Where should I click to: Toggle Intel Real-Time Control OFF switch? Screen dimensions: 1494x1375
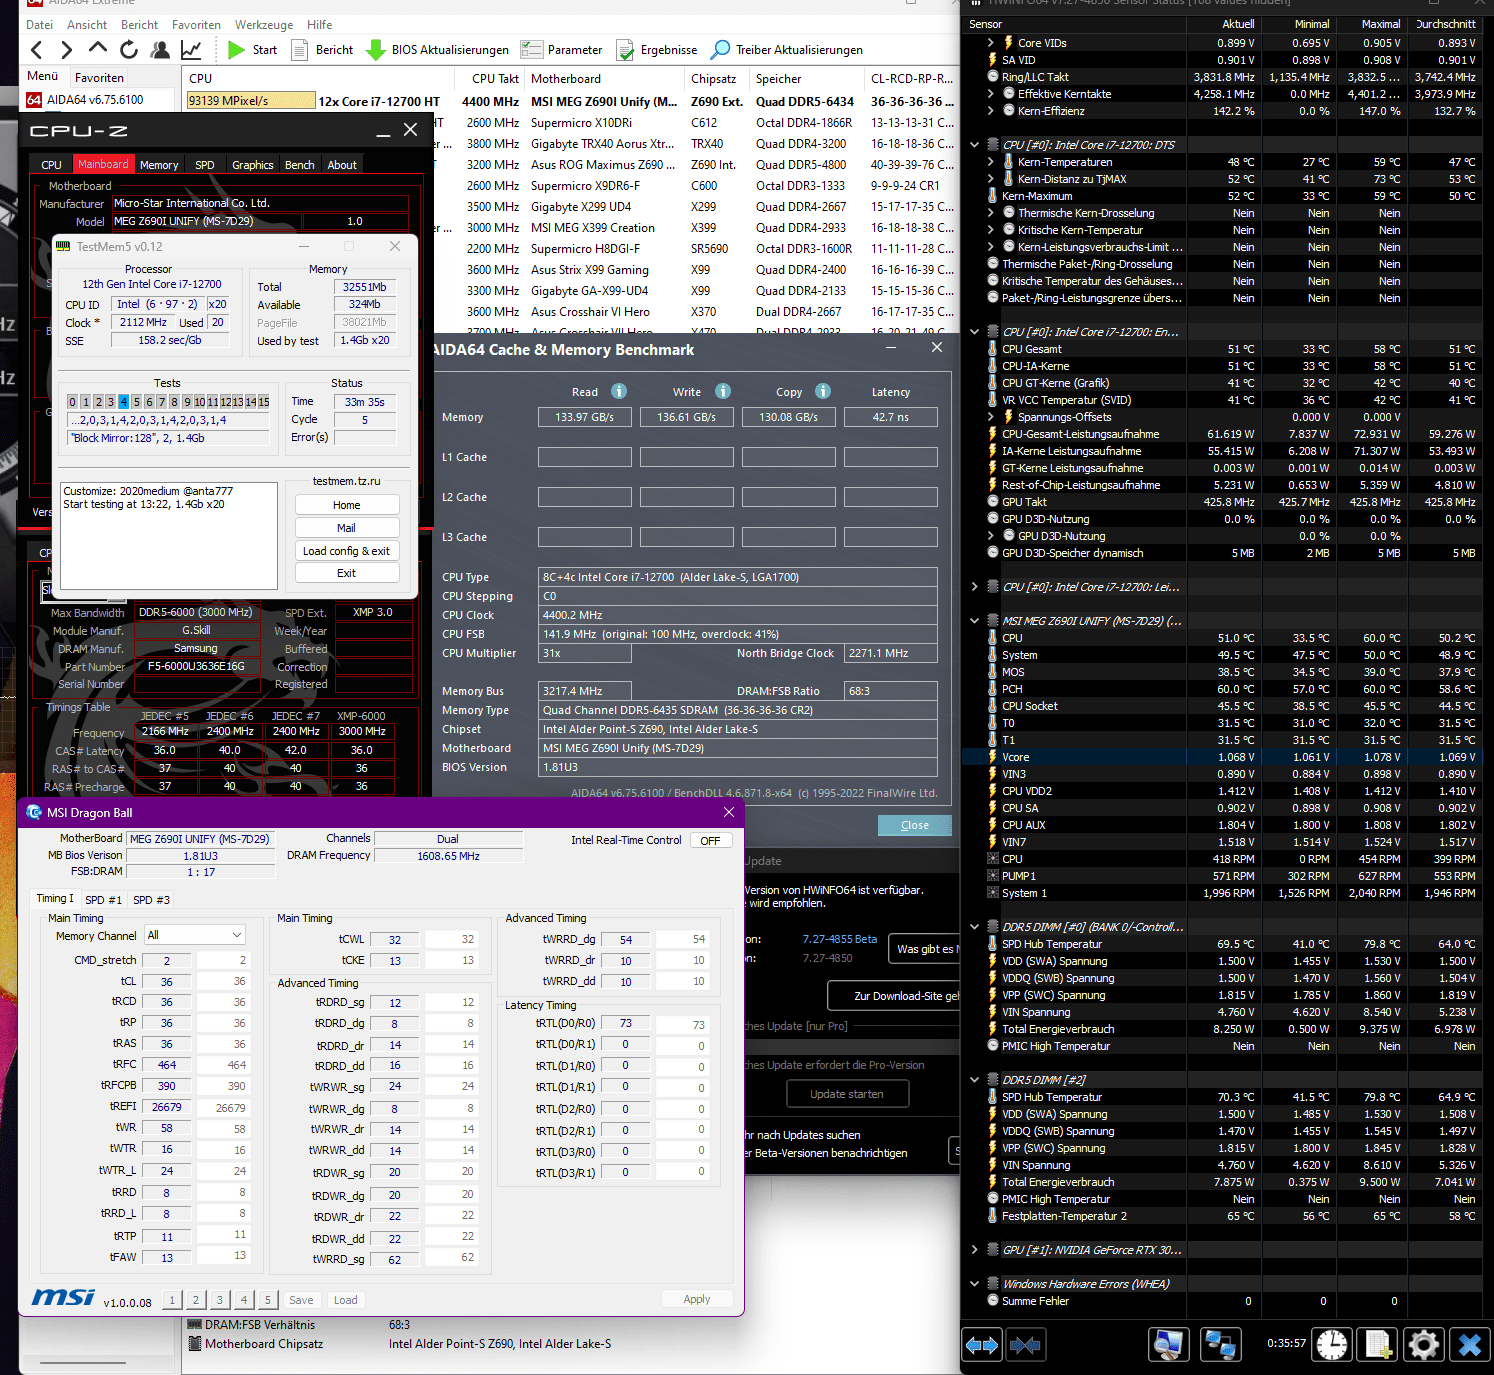coord(710,841)
